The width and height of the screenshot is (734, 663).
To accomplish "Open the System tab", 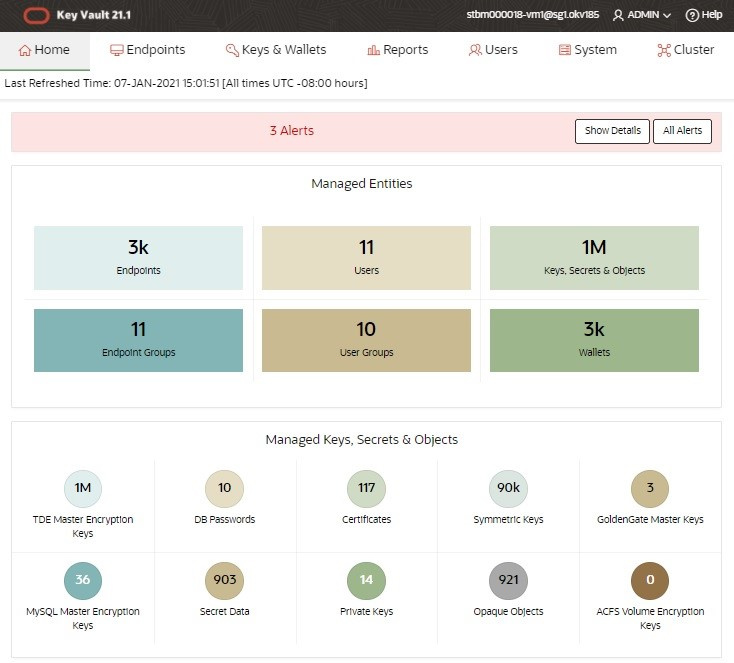I will pyautogui.click(x=588, y=50).
